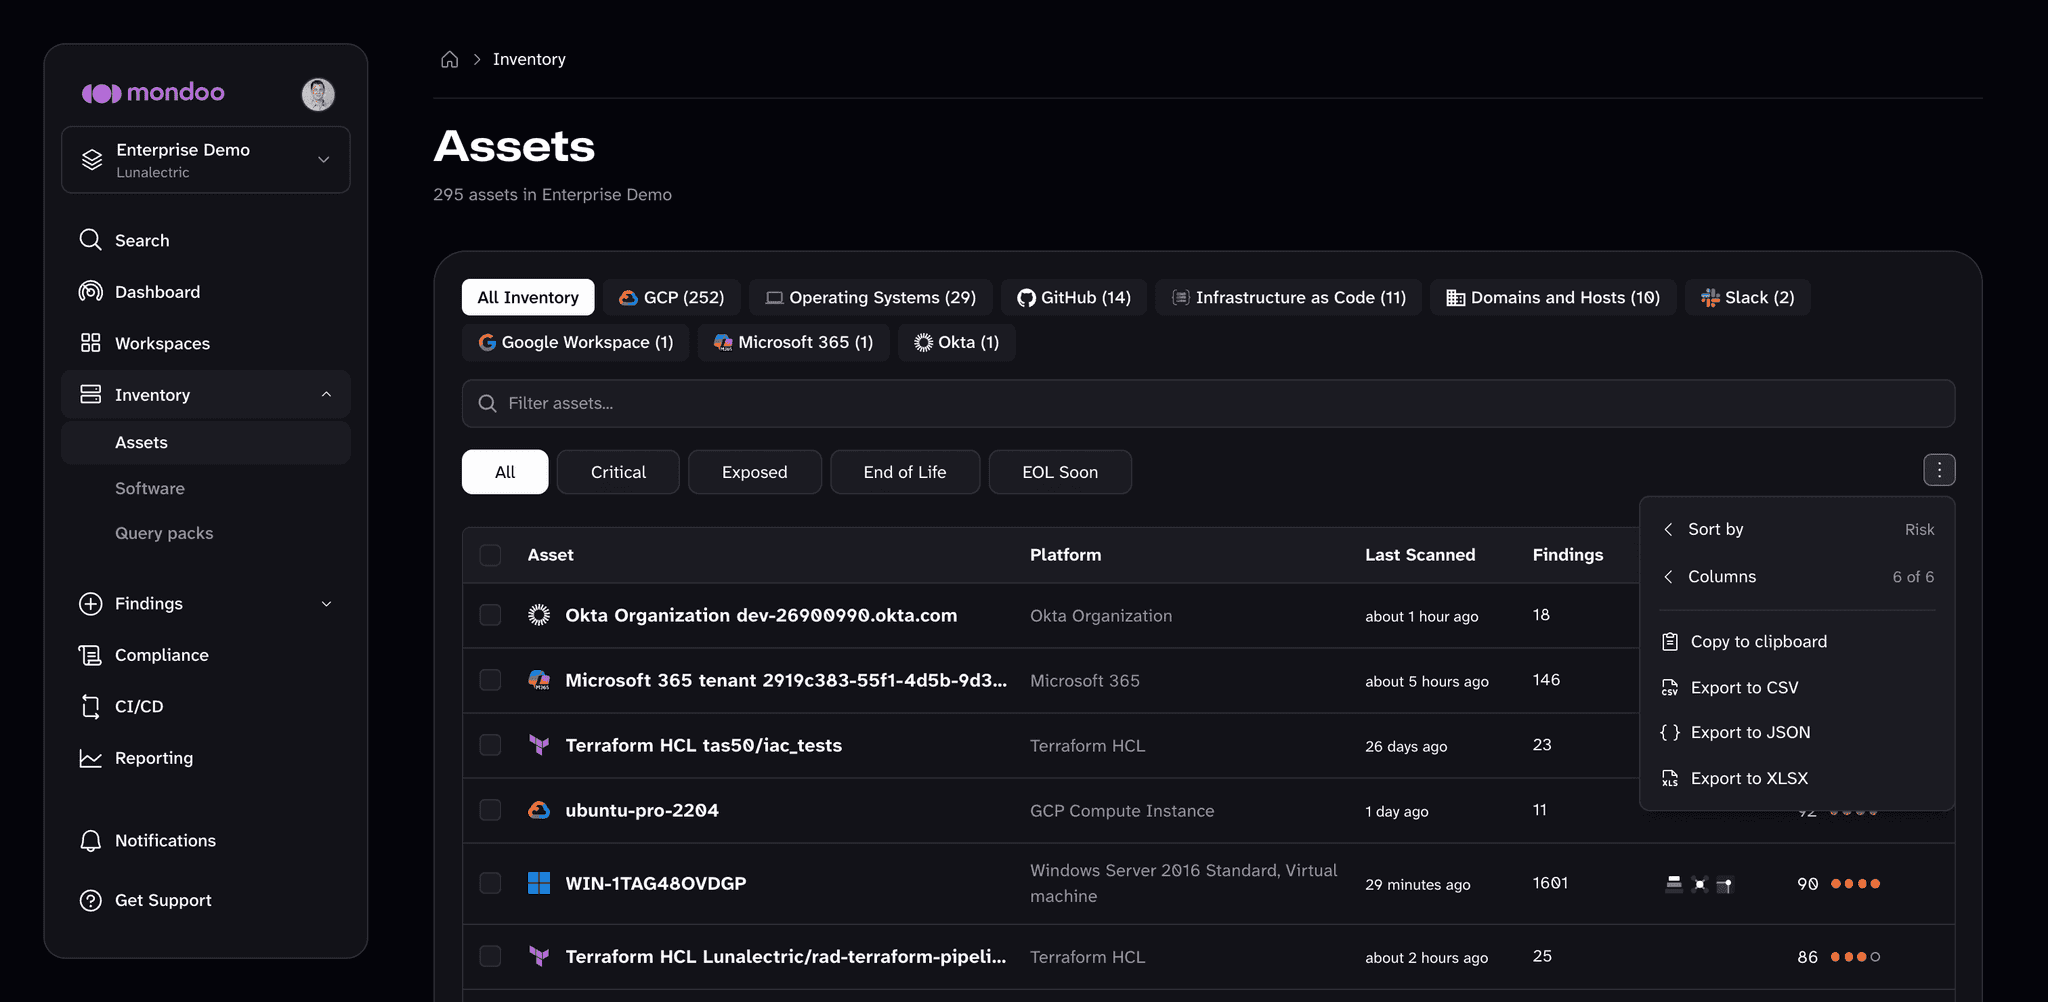
Task: Open the Columns submenu
Action: click(1797, 577)
